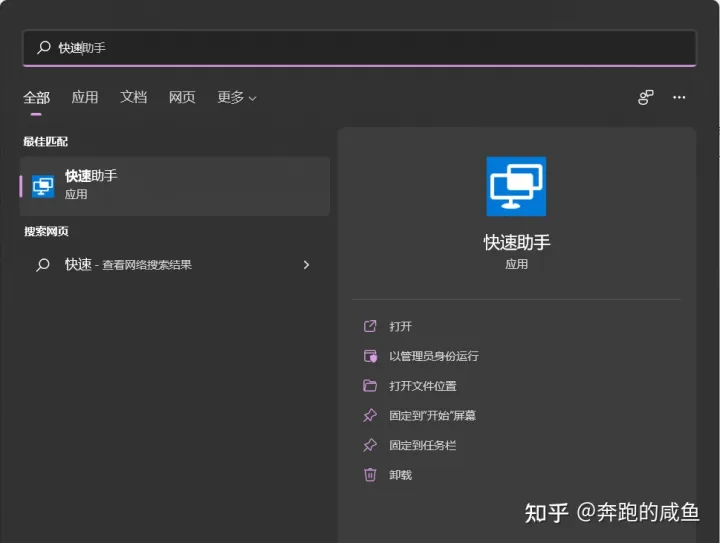Choose 卸载 to uninstall the app
This screenshot has width=720, height=543.
coord(400,475)
